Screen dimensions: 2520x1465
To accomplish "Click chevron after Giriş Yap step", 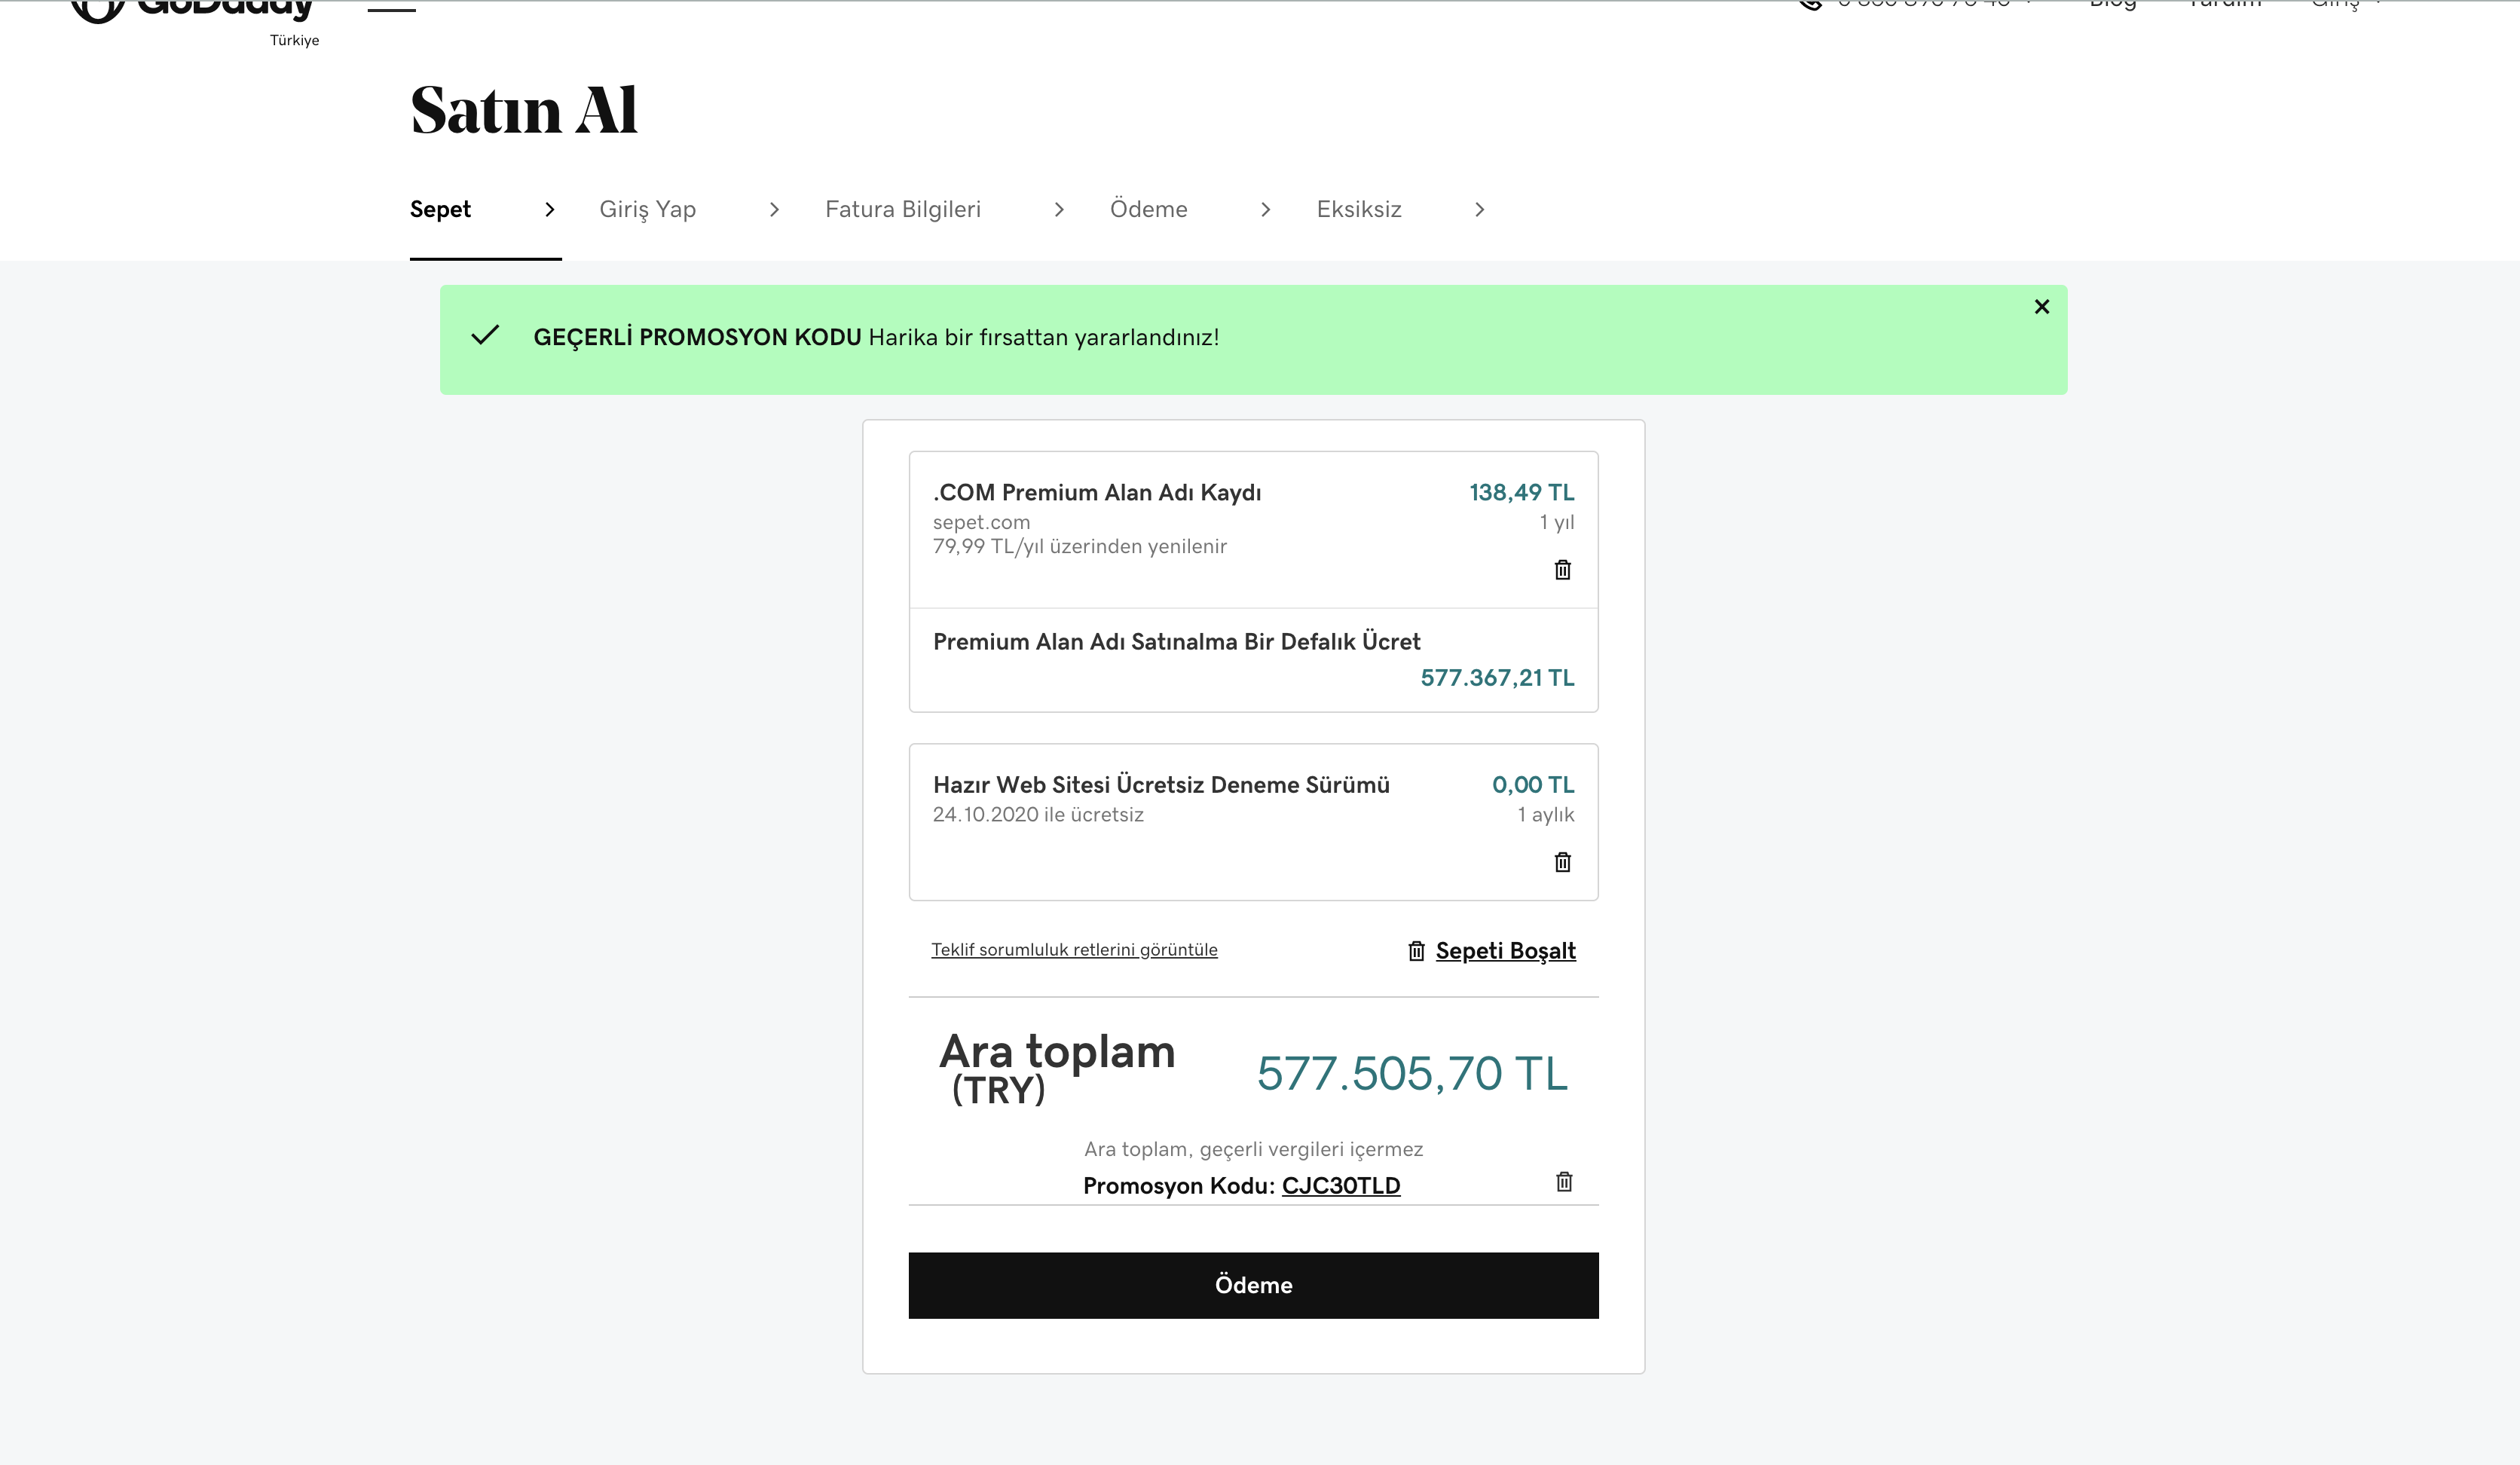I will pyautogui.click(x=774, y=209).
